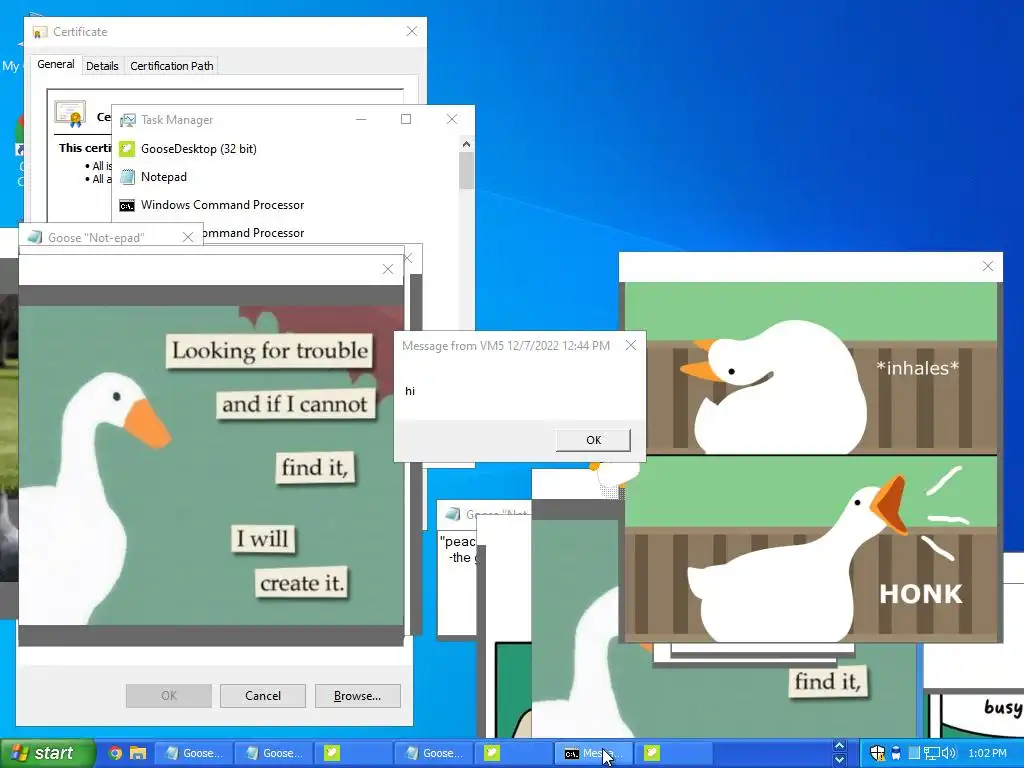The height and width of the screenshot is (768, 1024).
Task: Open the Certification Path tab
Action: (172, 66)
